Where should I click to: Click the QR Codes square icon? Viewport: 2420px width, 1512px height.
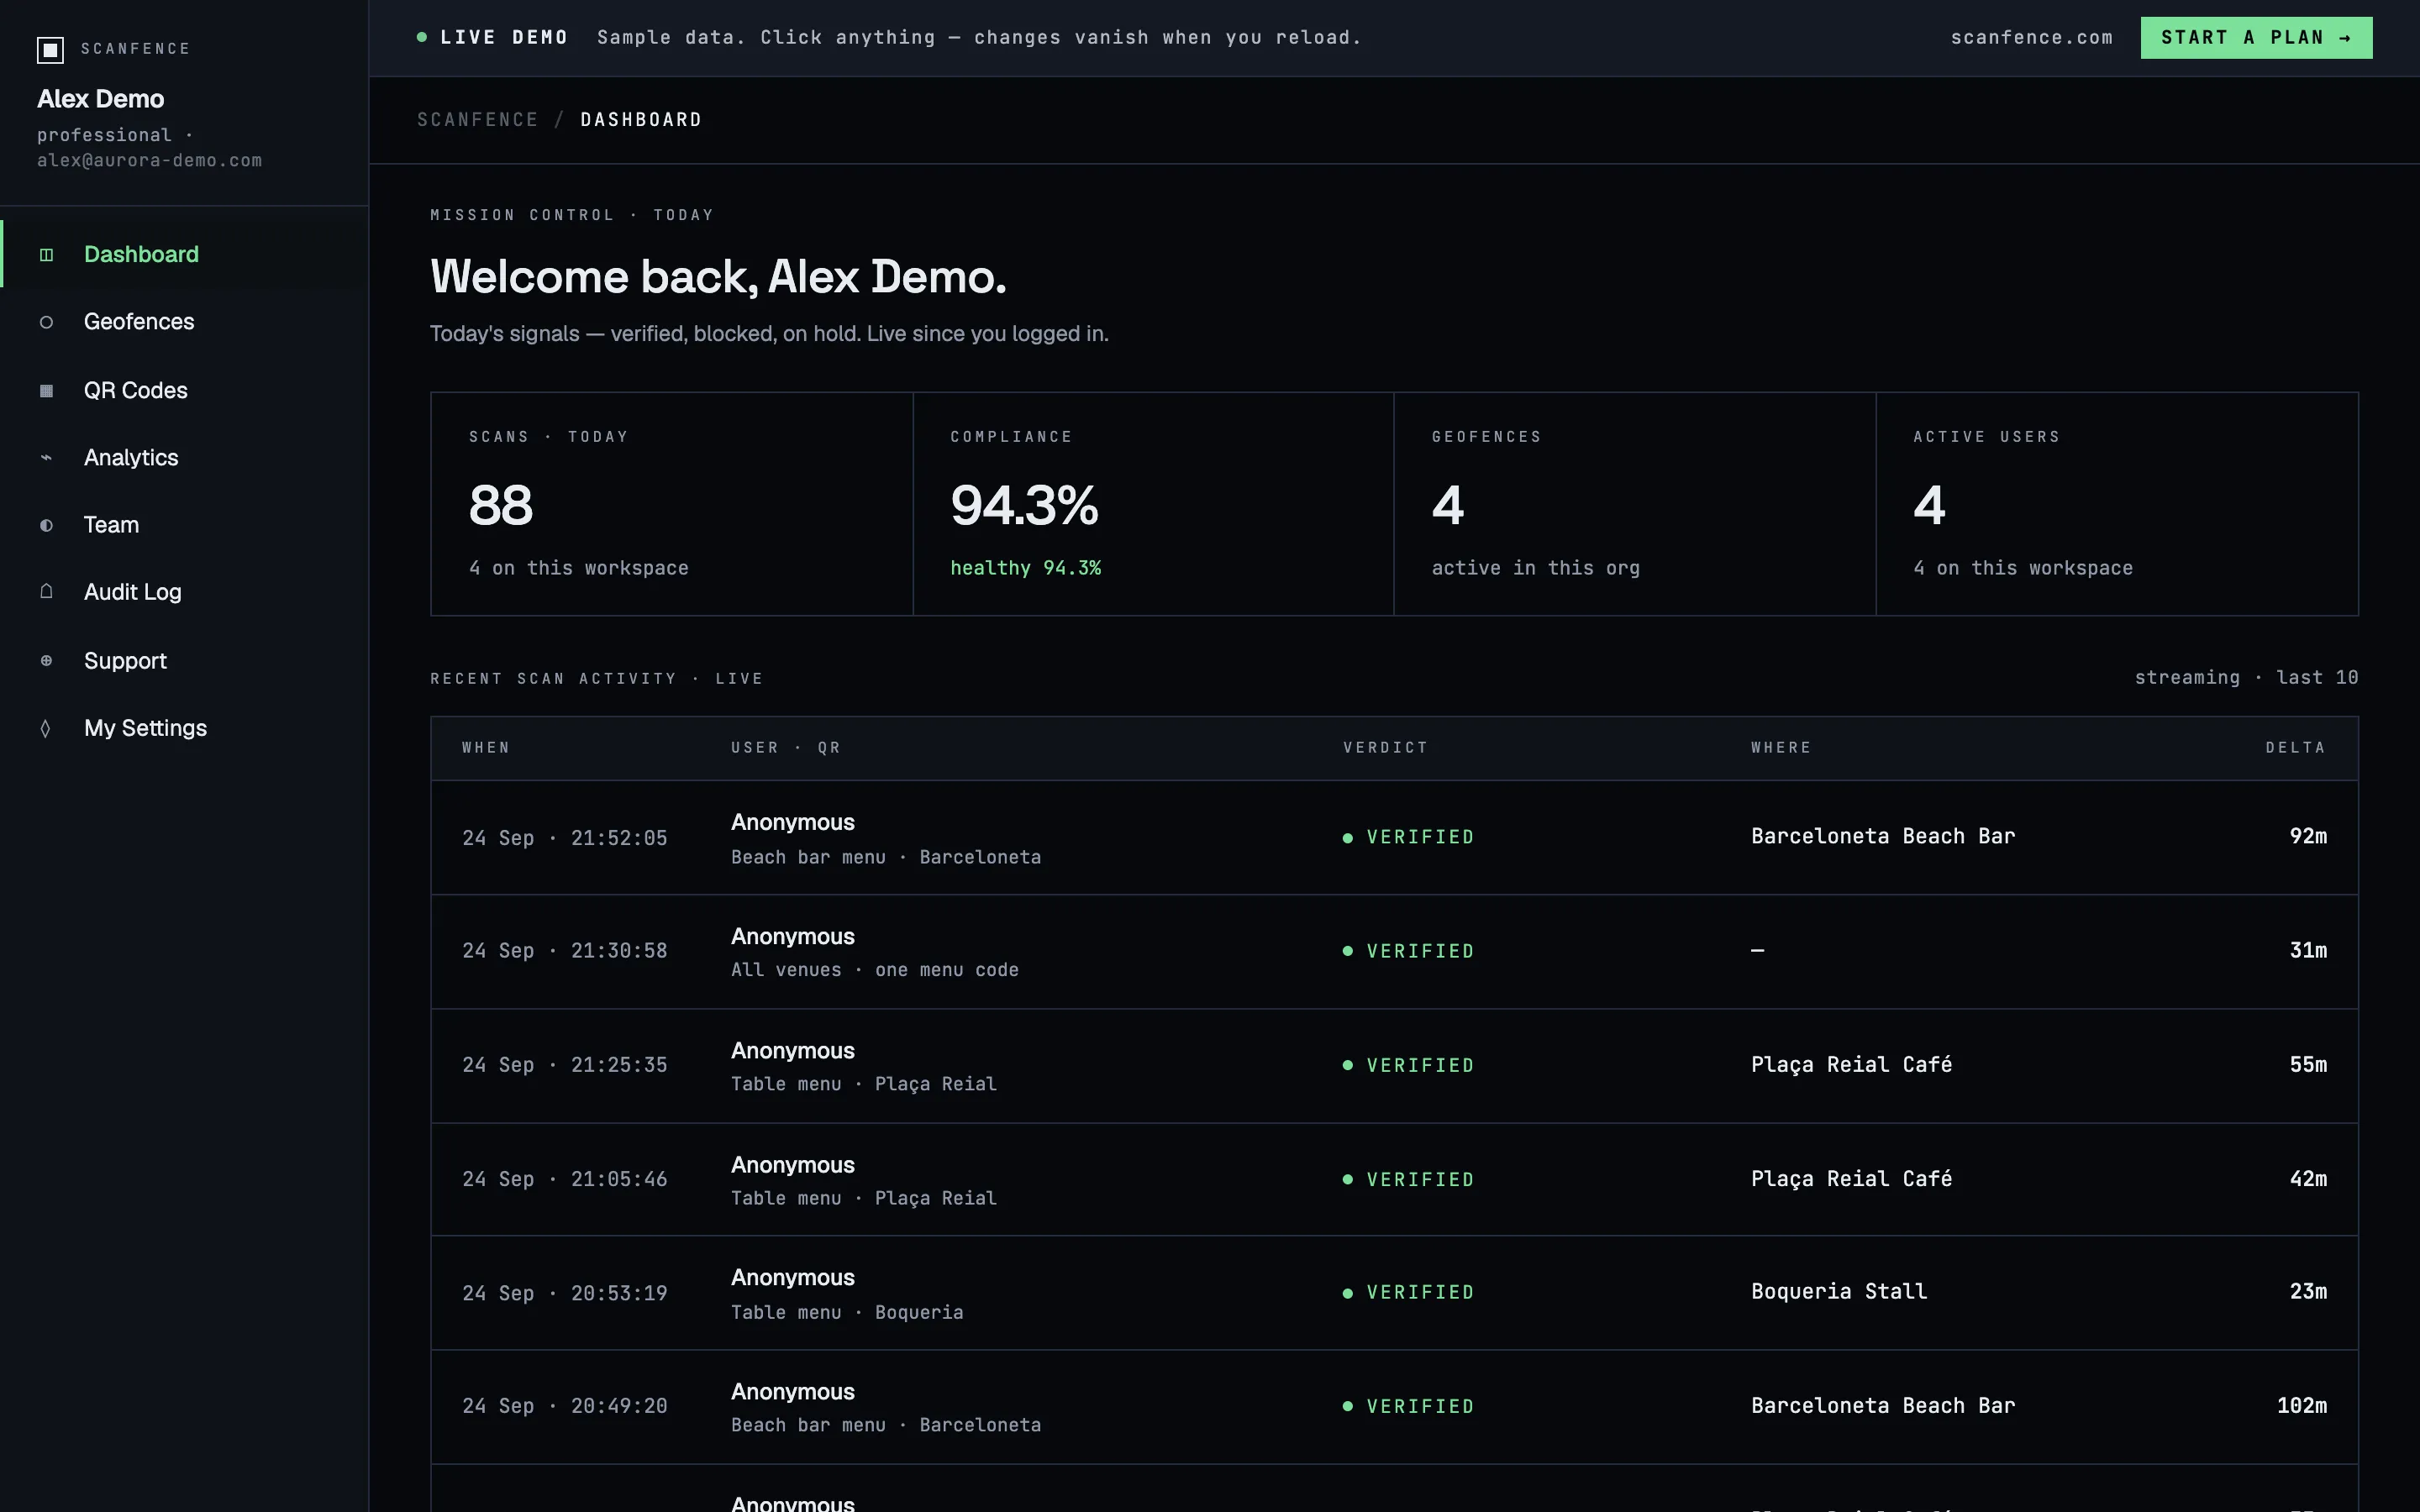tap(46, 390)
